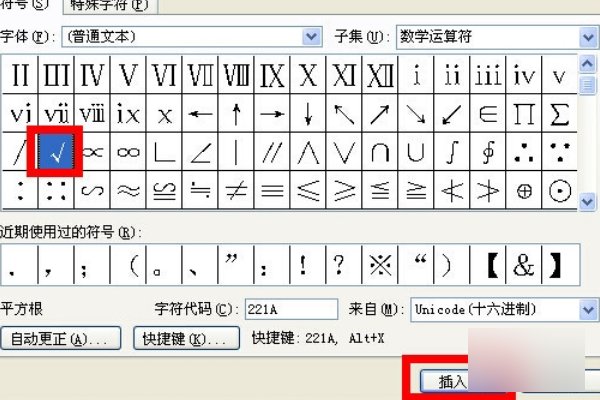The height and width of the screenshot is (400, 600).
Task: Select the down arrow symbol
Action: pos(308,113)
